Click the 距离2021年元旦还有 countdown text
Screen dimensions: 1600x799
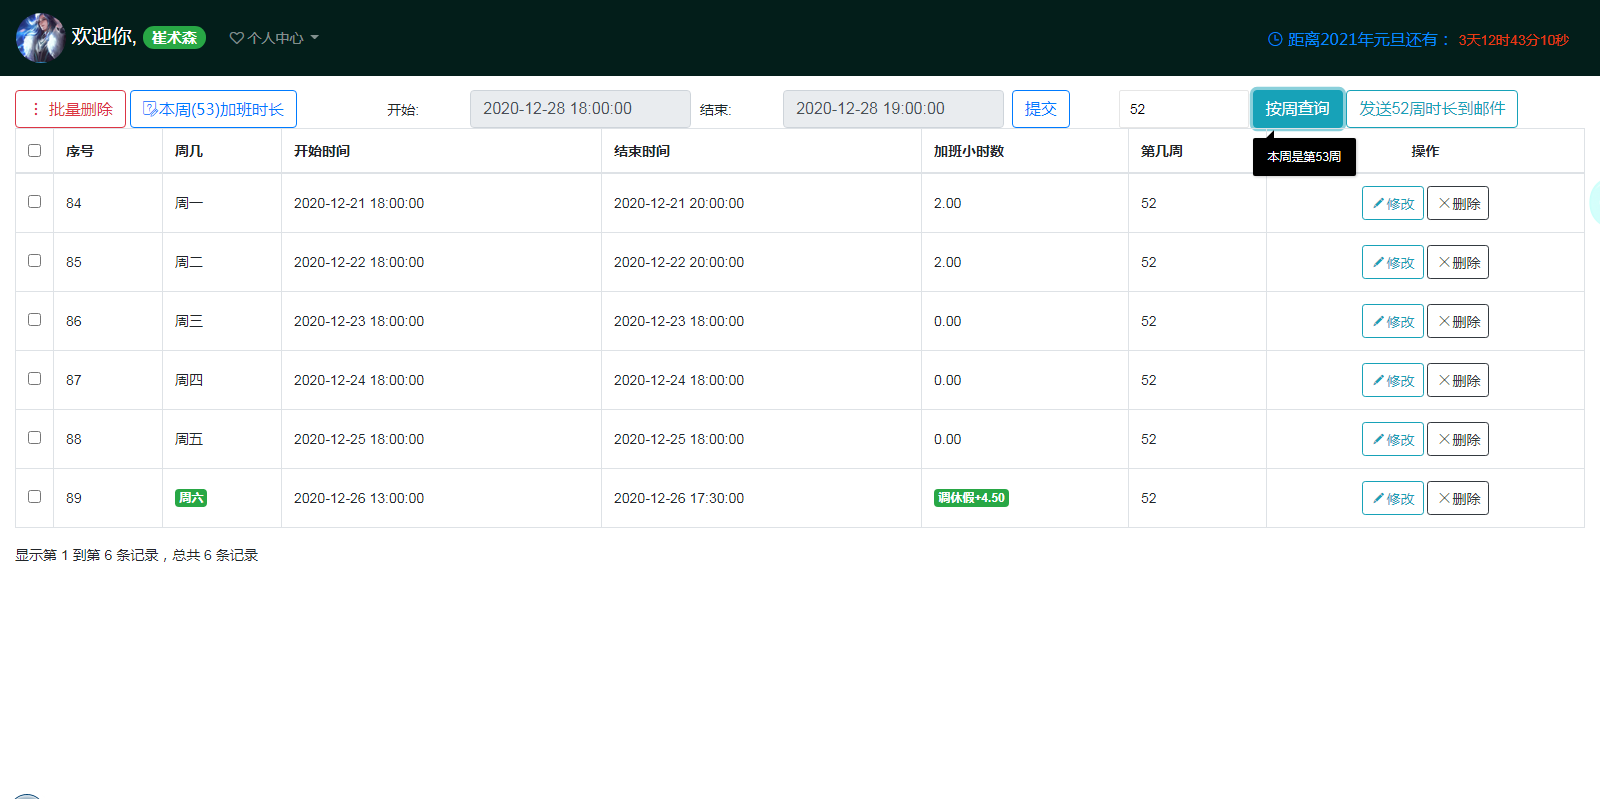click(1369, 39)
